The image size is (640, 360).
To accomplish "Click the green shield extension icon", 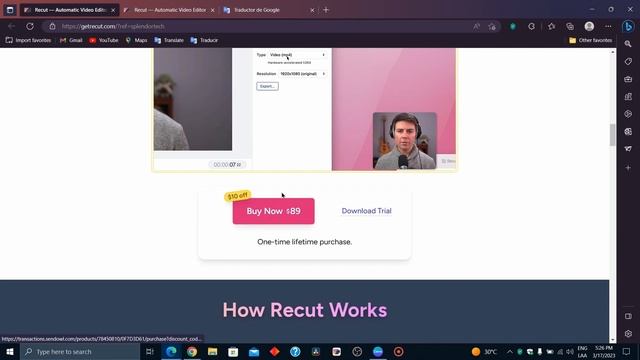I will coord(513,27).
